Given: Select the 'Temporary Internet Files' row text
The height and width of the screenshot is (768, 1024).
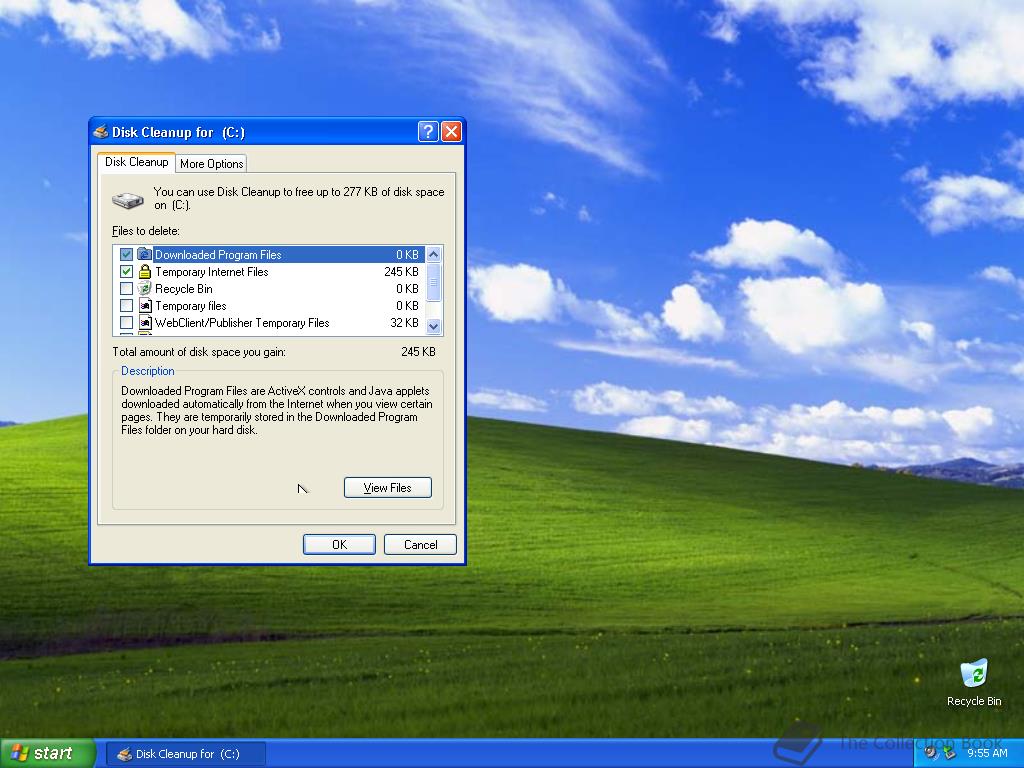Looking at the screenshot, I should tap(212, 272).
